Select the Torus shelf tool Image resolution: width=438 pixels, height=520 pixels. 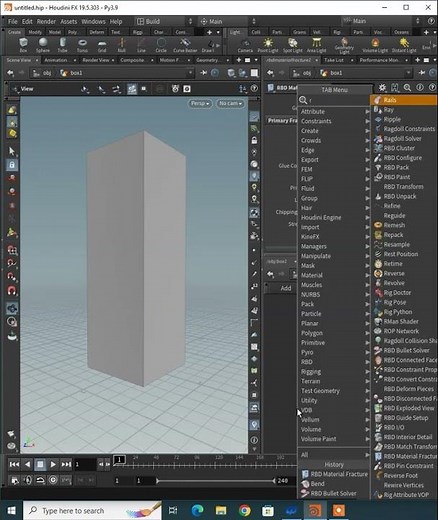82,45
